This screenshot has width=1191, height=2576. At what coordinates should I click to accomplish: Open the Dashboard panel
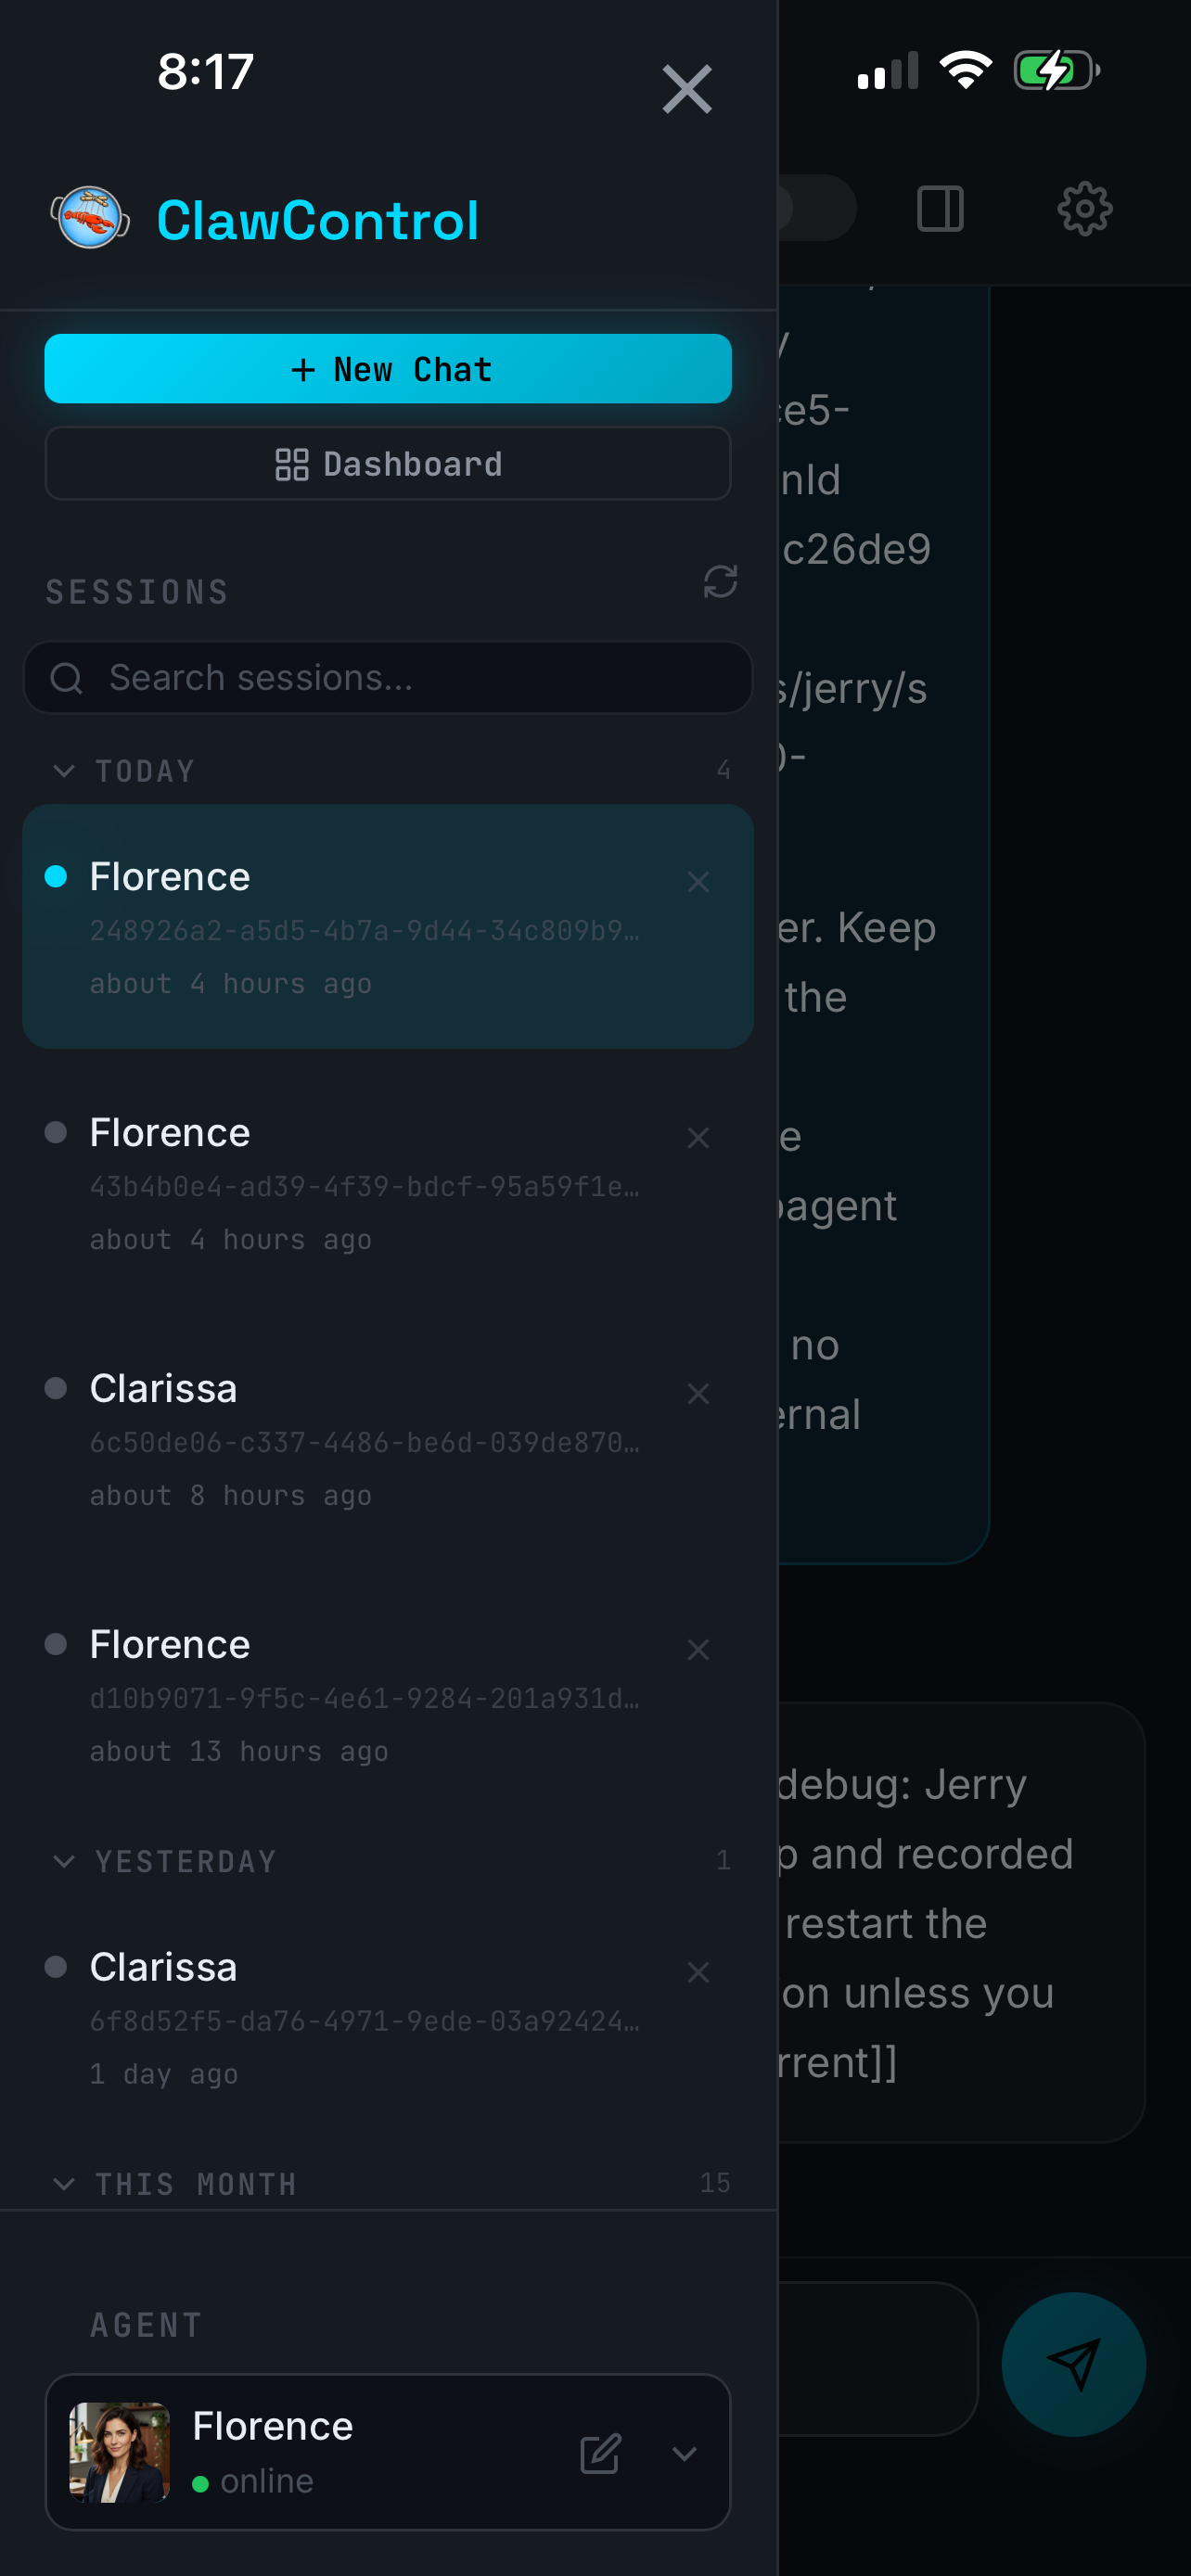click(387, 463)
